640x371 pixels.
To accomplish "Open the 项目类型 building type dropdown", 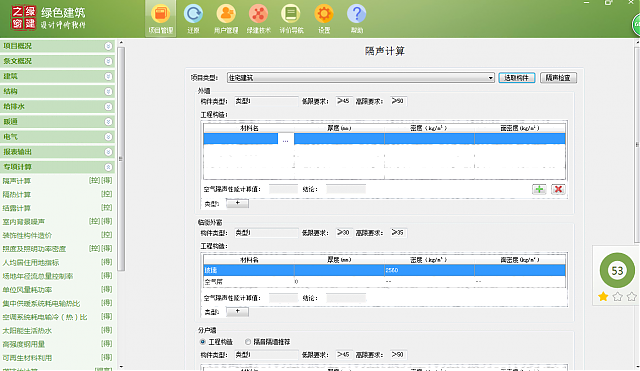I will pyautogui.click(x=361, y=78).
